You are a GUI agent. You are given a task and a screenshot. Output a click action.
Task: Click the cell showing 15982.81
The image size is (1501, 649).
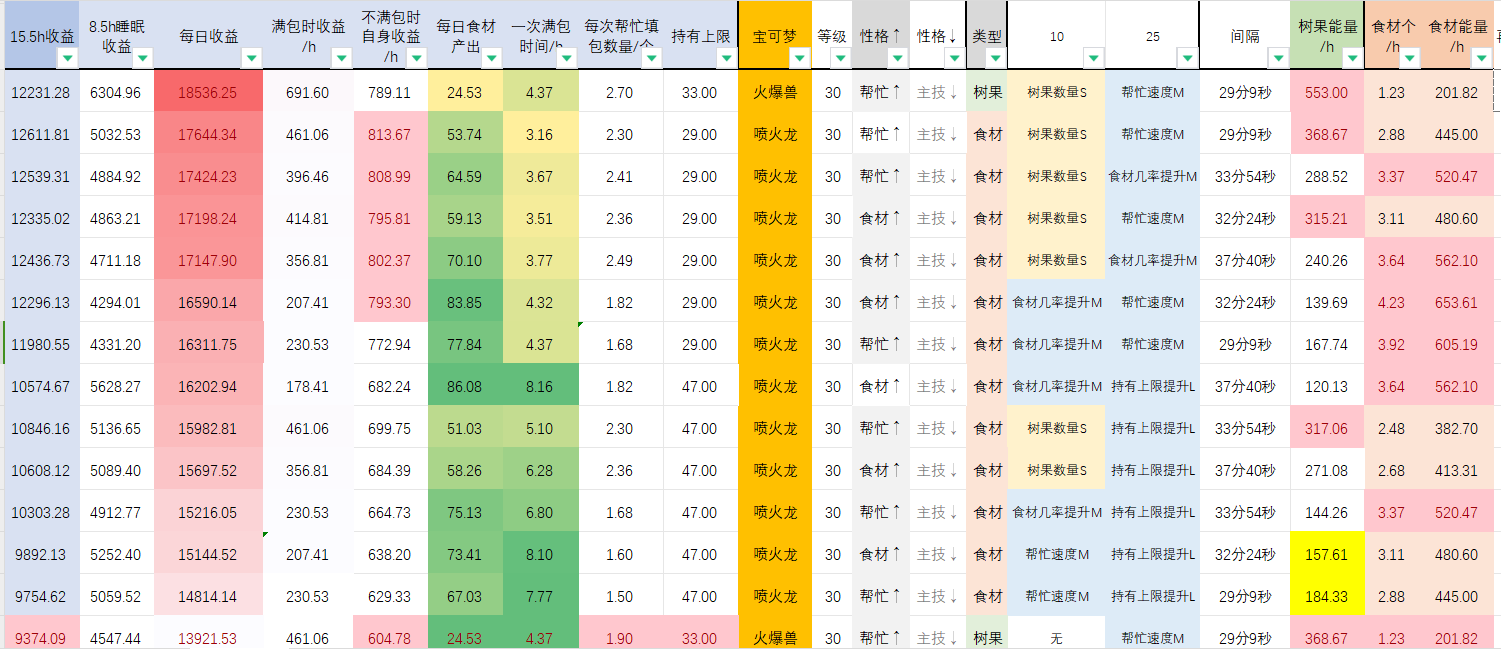coord(208,428)
